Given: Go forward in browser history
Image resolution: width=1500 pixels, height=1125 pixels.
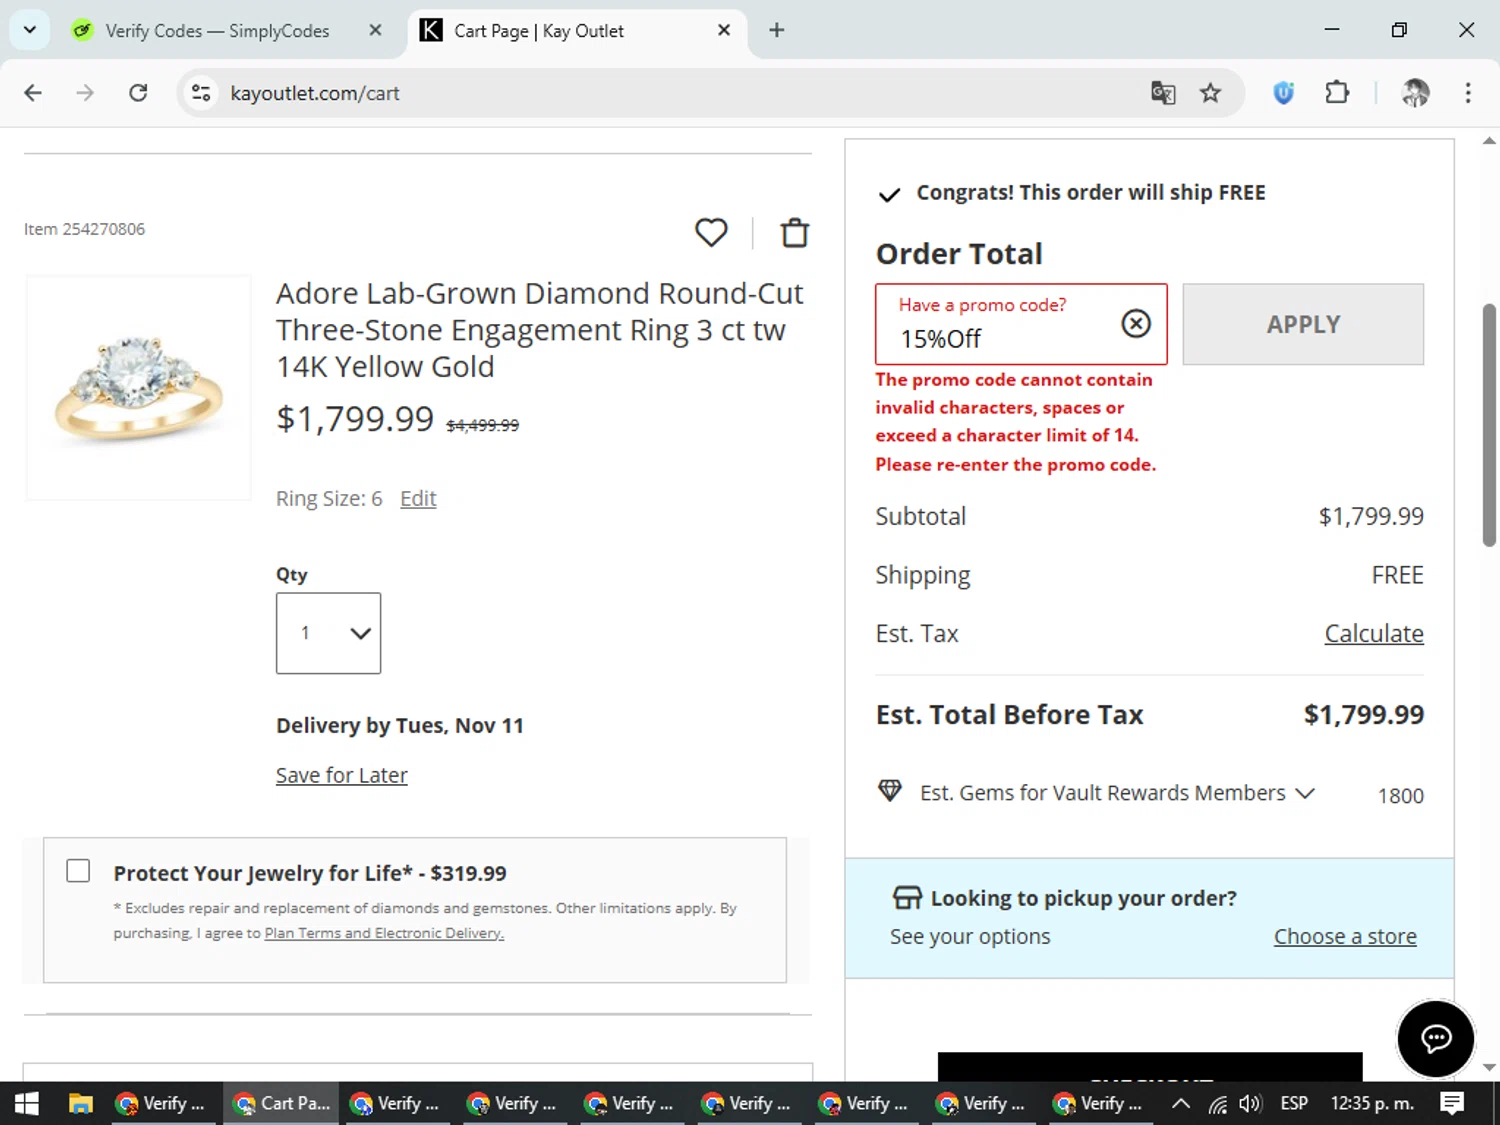Looking at the screenshot, I should pyautogui.click(x=85, y=93).
